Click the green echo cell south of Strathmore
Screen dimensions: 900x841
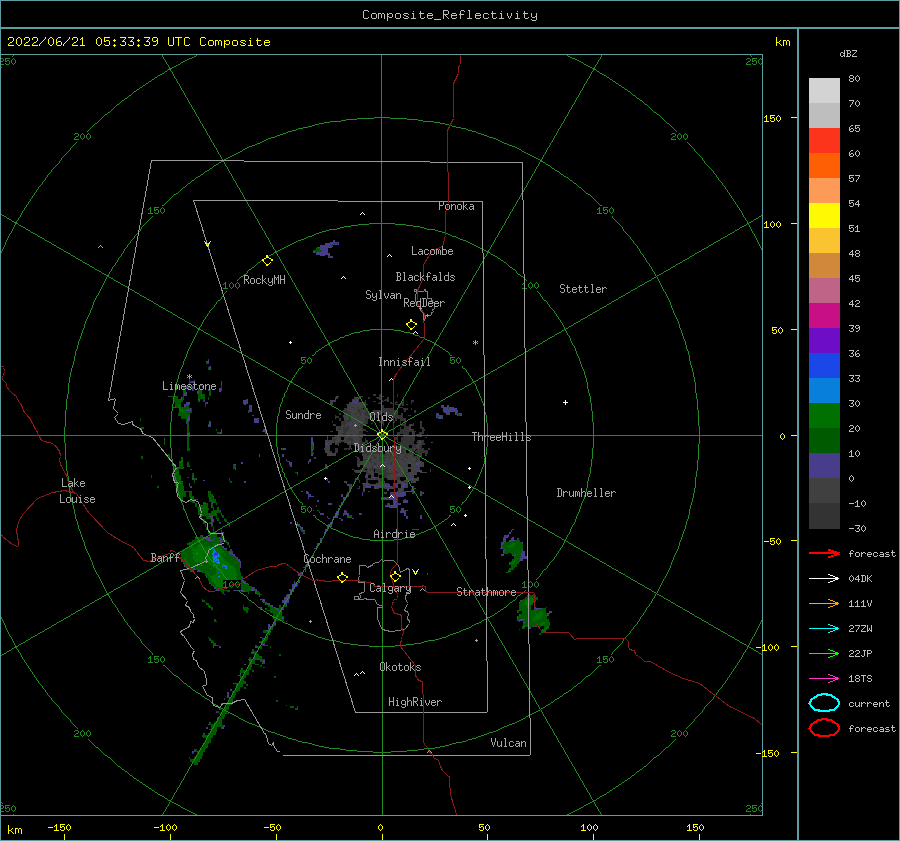(x=534, y=613)
